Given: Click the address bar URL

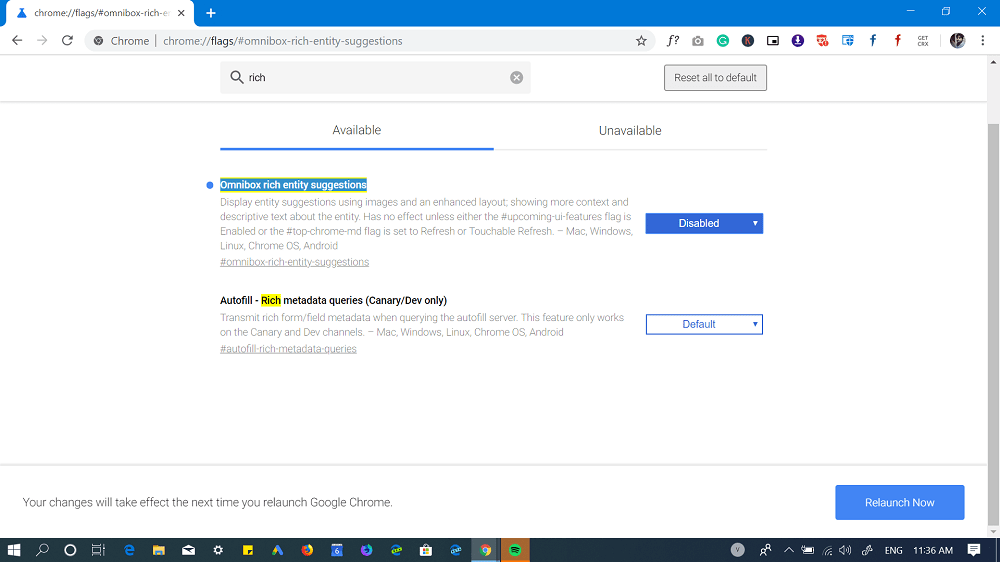Looking at the screenshot, I should pyautogui.click(x=283, y=41).
